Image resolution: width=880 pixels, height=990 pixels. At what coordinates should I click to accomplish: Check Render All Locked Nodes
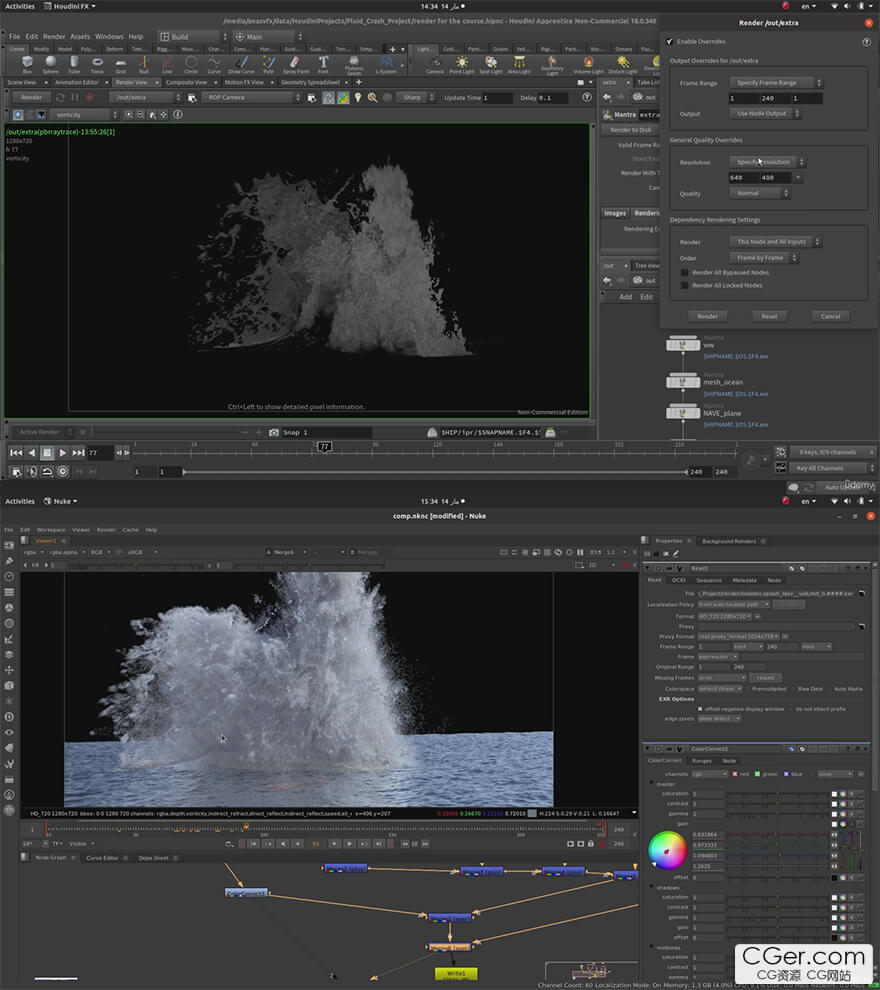(x=684, y=285)
